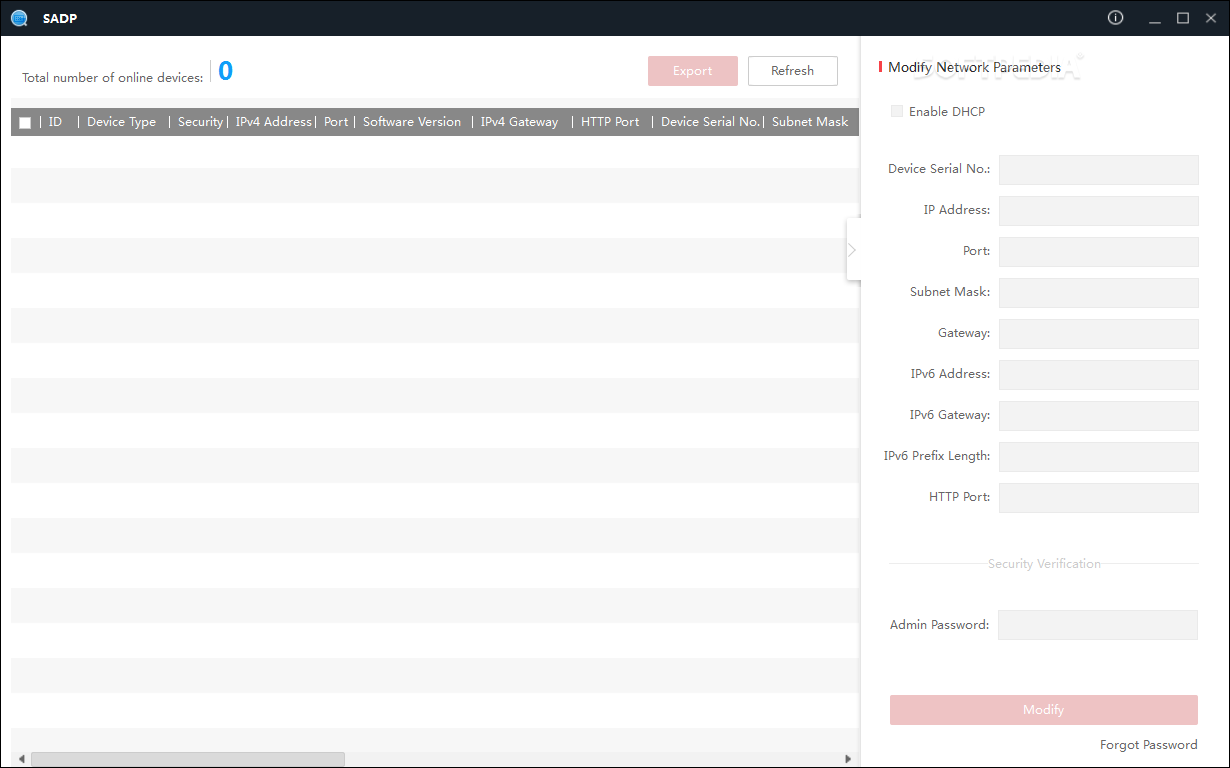The width and height of the screenshot is (1230, 768).
Task: Enable the DHCP checkbox
Action: [897, 112]
